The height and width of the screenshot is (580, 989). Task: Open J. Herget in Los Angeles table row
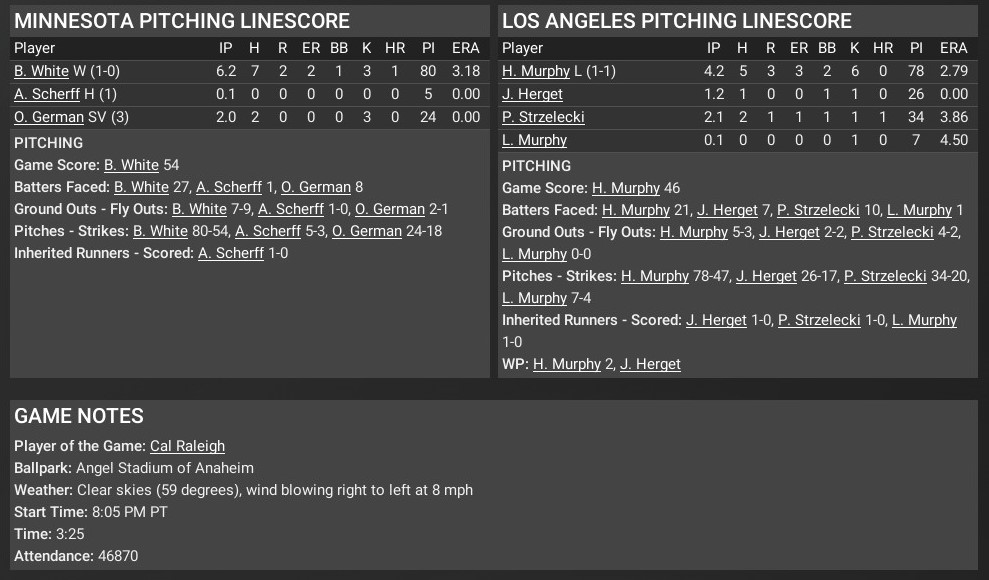tap(532, 94)
